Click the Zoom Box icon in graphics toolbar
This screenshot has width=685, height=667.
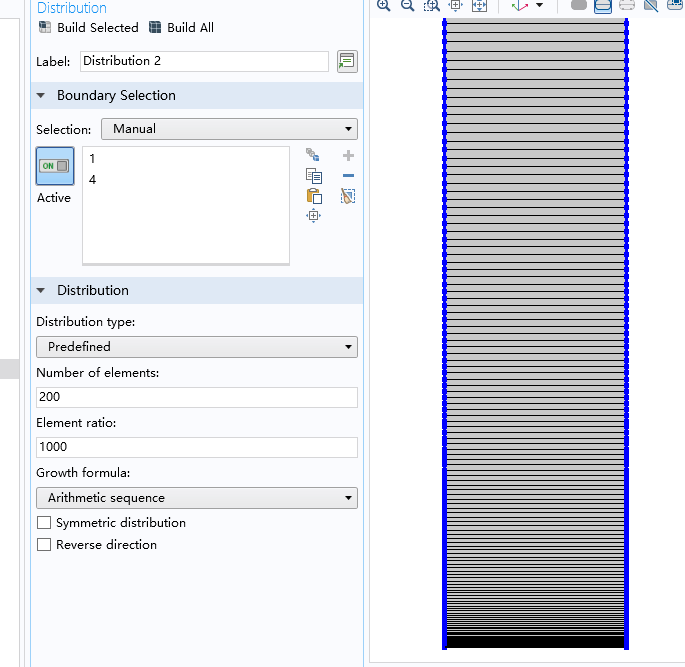coord(432,5)
